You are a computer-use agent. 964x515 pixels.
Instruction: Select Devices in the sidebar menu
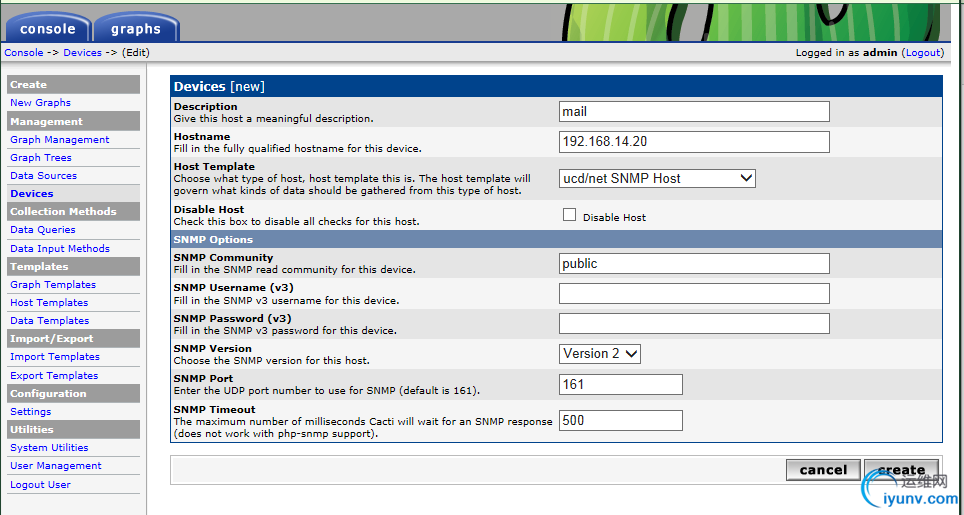coord(32,194)
